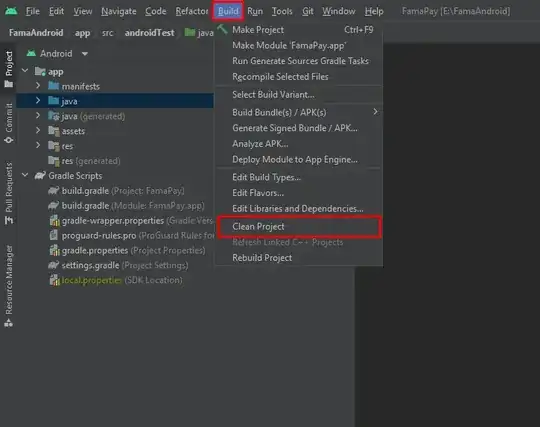Open the Refactor menu
540x427 pixels.
[x=192, y=11]
